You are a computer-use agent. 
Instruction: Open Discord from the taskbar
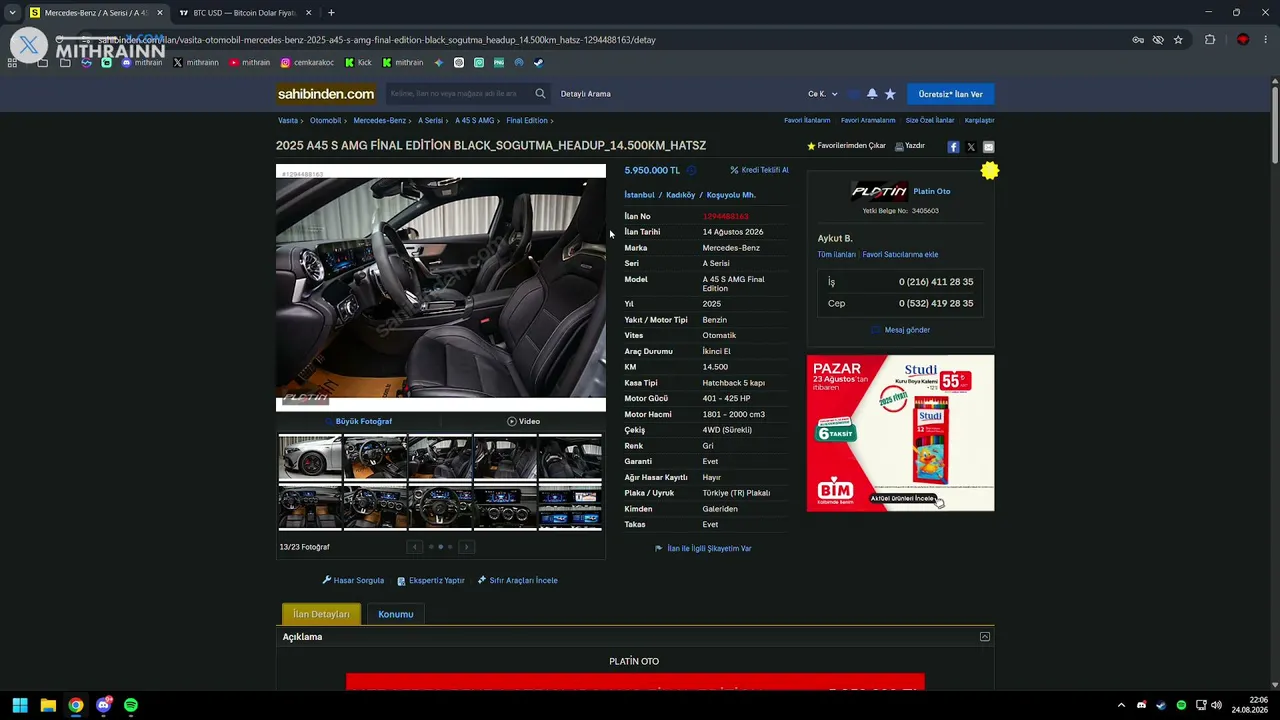coord(104,705)
